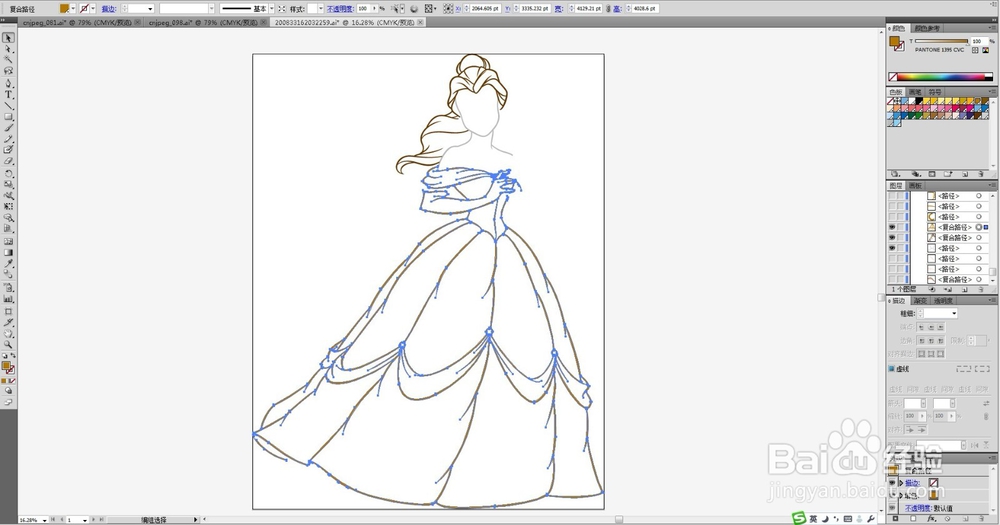Open stroke weight dropdown in control bar
Viewport: 1000px width, 525px height.
(151, 8)
